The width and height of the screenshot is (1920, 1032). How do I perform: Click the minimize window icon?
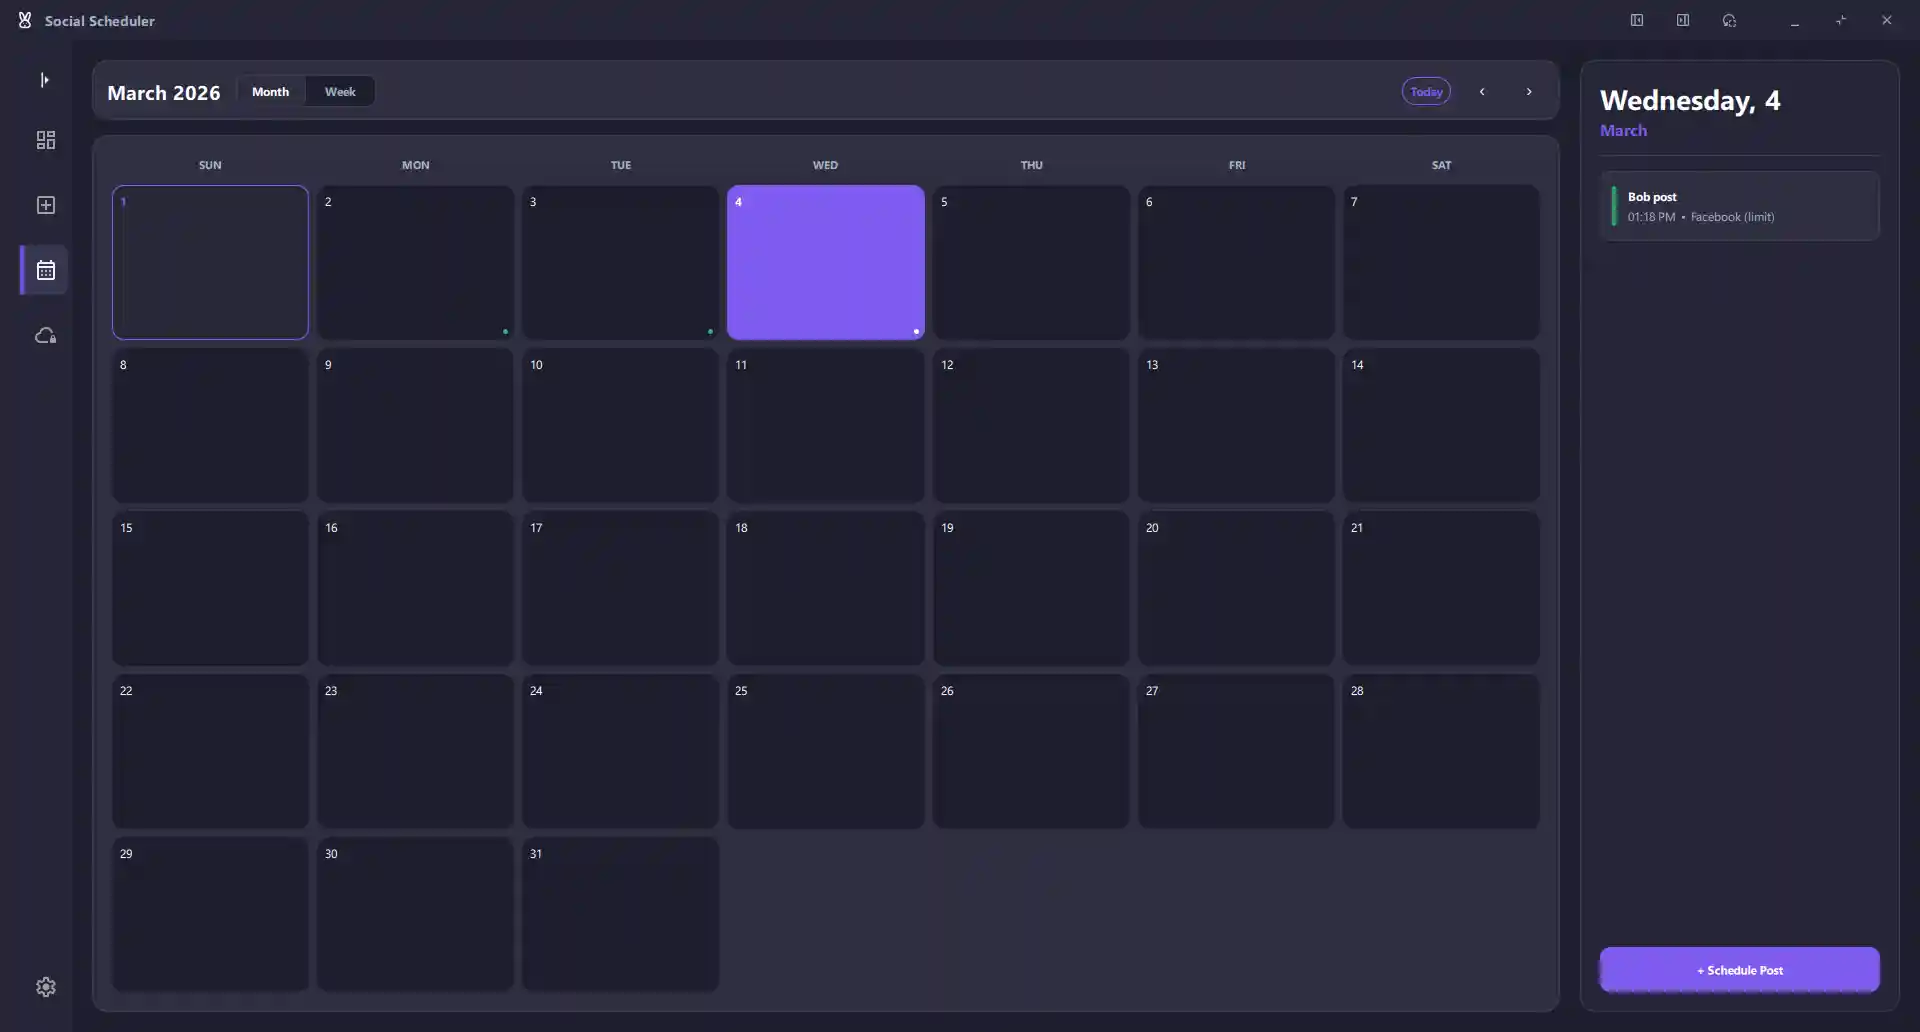coord(1794,20)
